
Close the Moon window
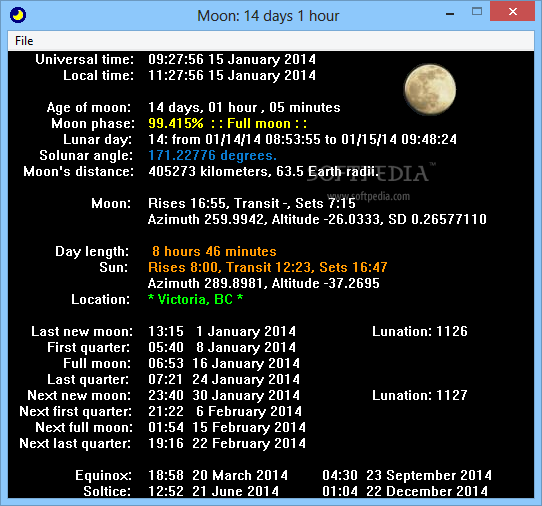(x=513, y=12)
